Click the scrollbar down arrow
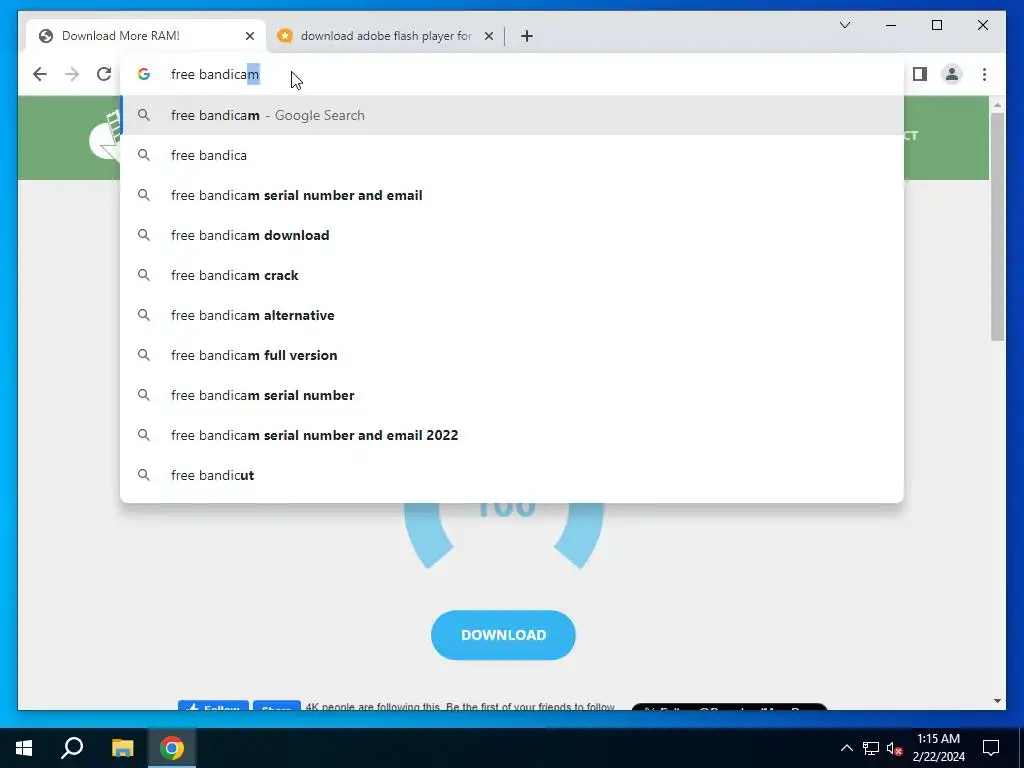 (997, 701)
